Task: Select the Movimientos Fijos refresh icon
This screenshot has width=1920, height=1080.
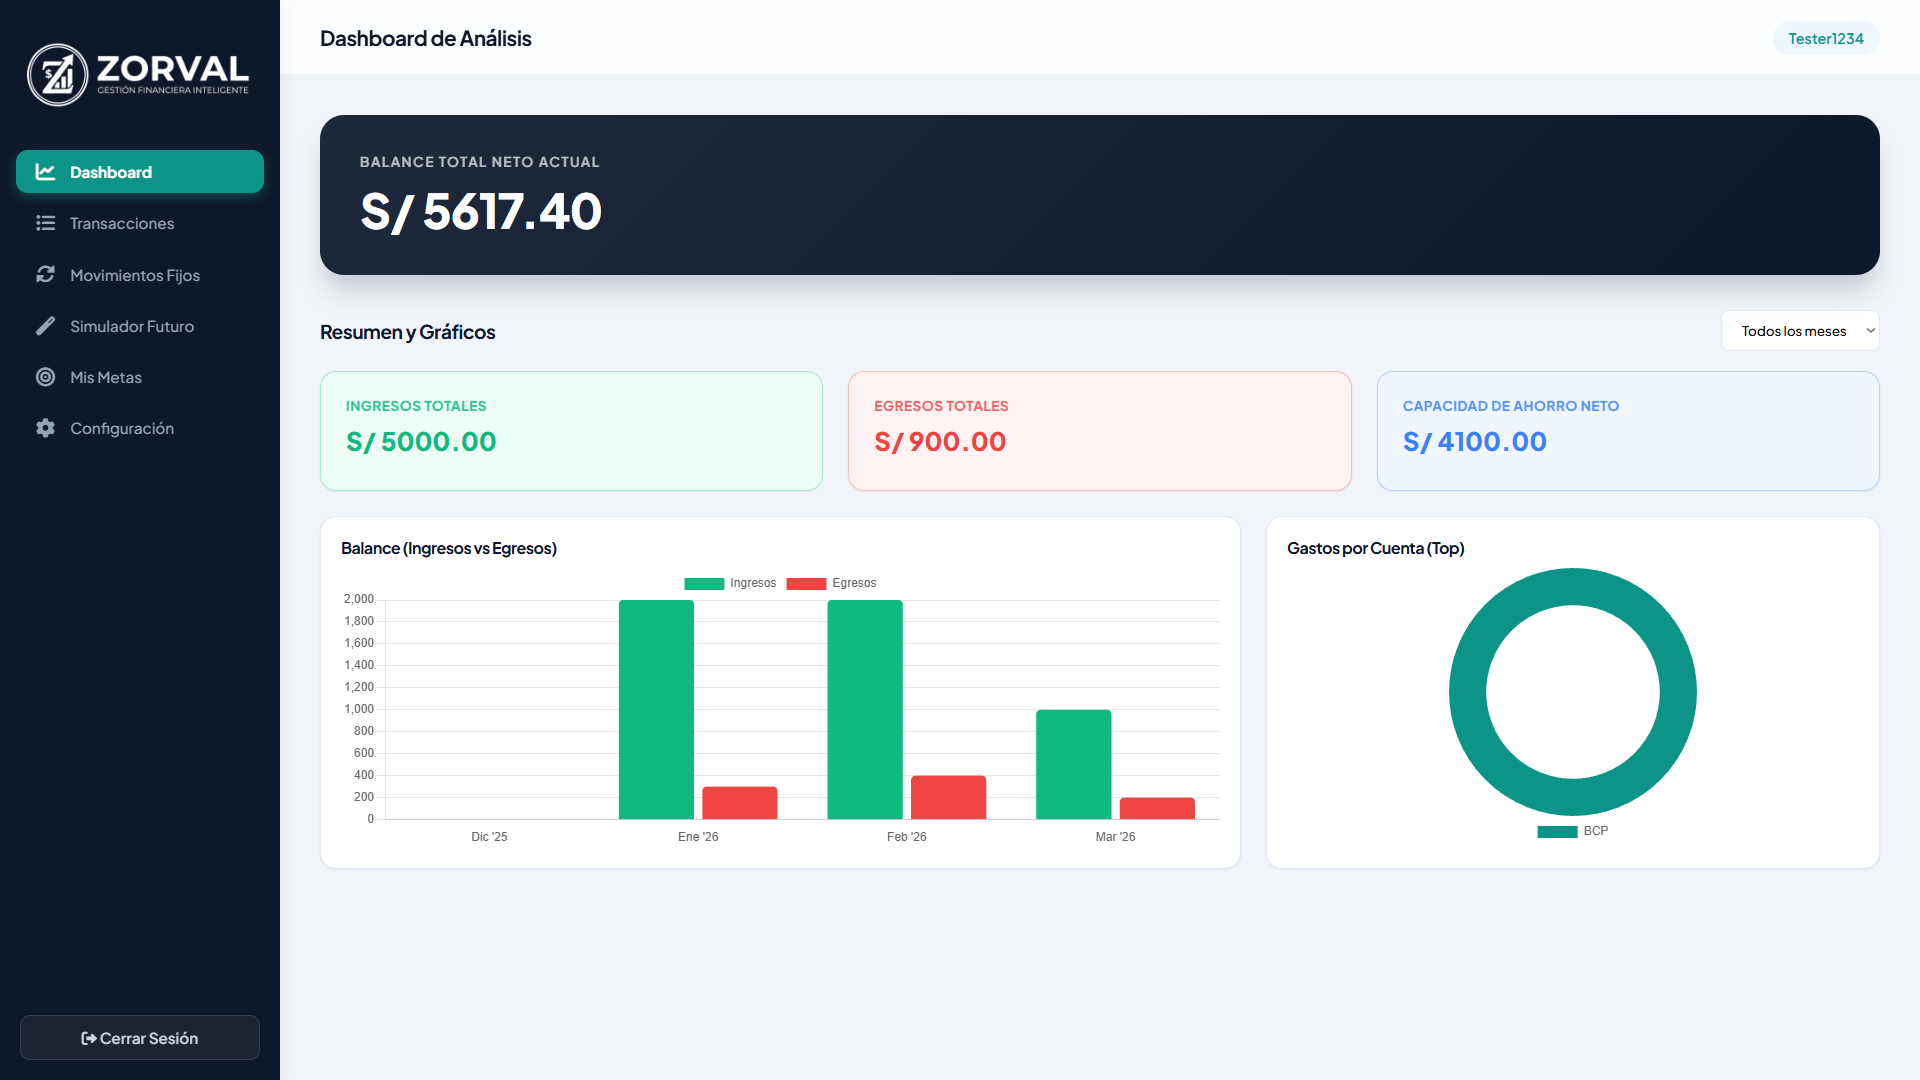Action: [46, 274]
